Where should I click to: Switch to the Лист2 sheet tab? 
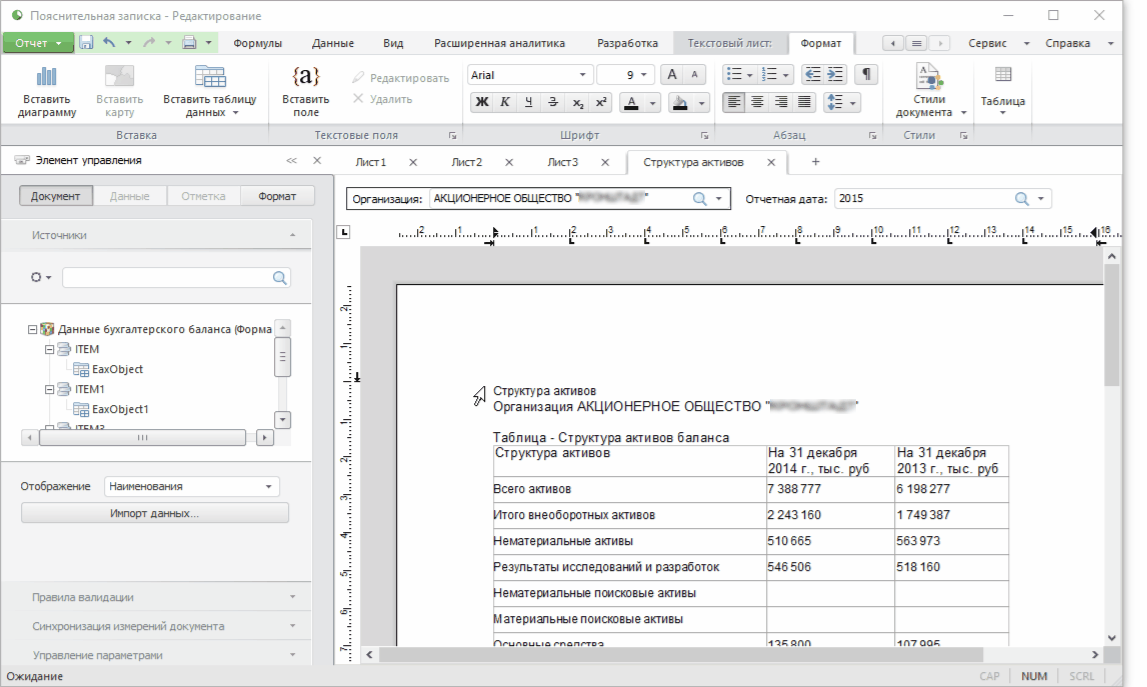(467, 162)
